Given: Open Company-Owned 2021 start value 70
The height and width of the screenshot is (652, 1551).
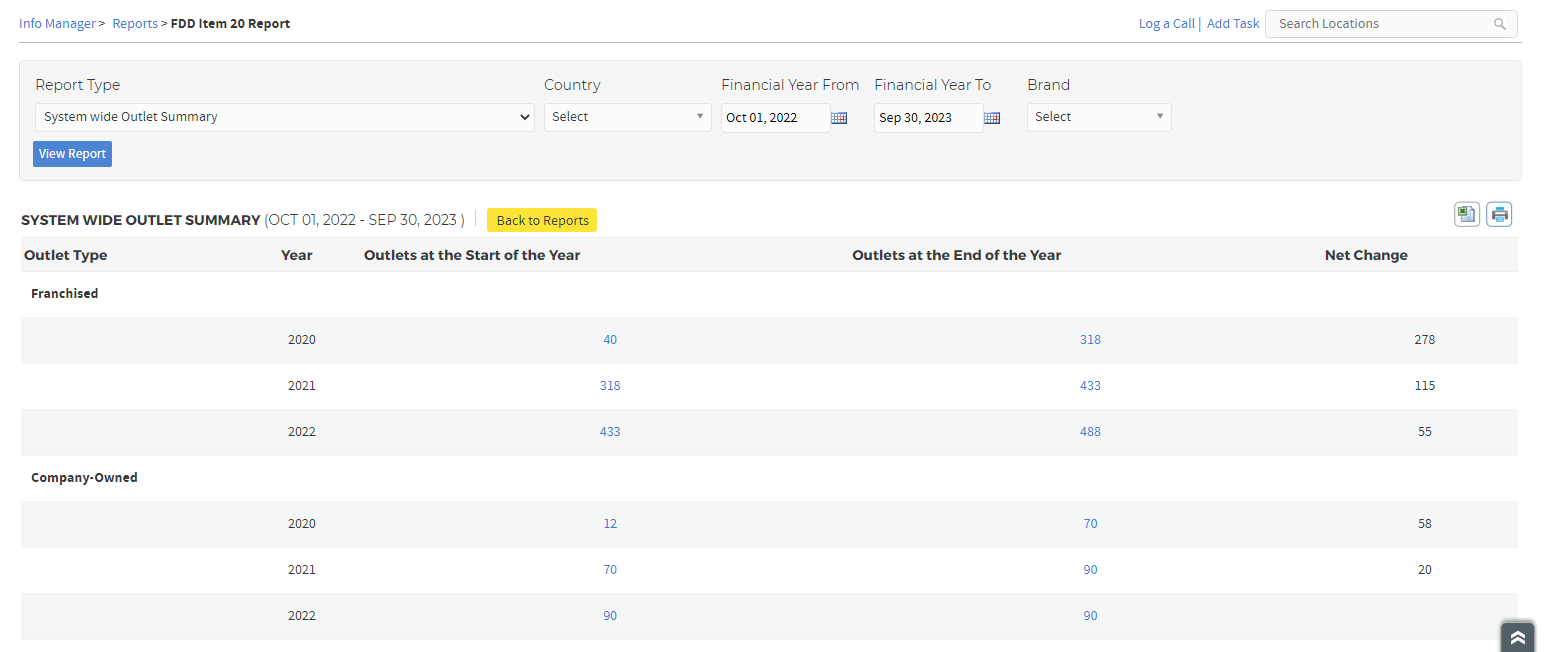Looking at the screenshot, I should tap(610, 570).
